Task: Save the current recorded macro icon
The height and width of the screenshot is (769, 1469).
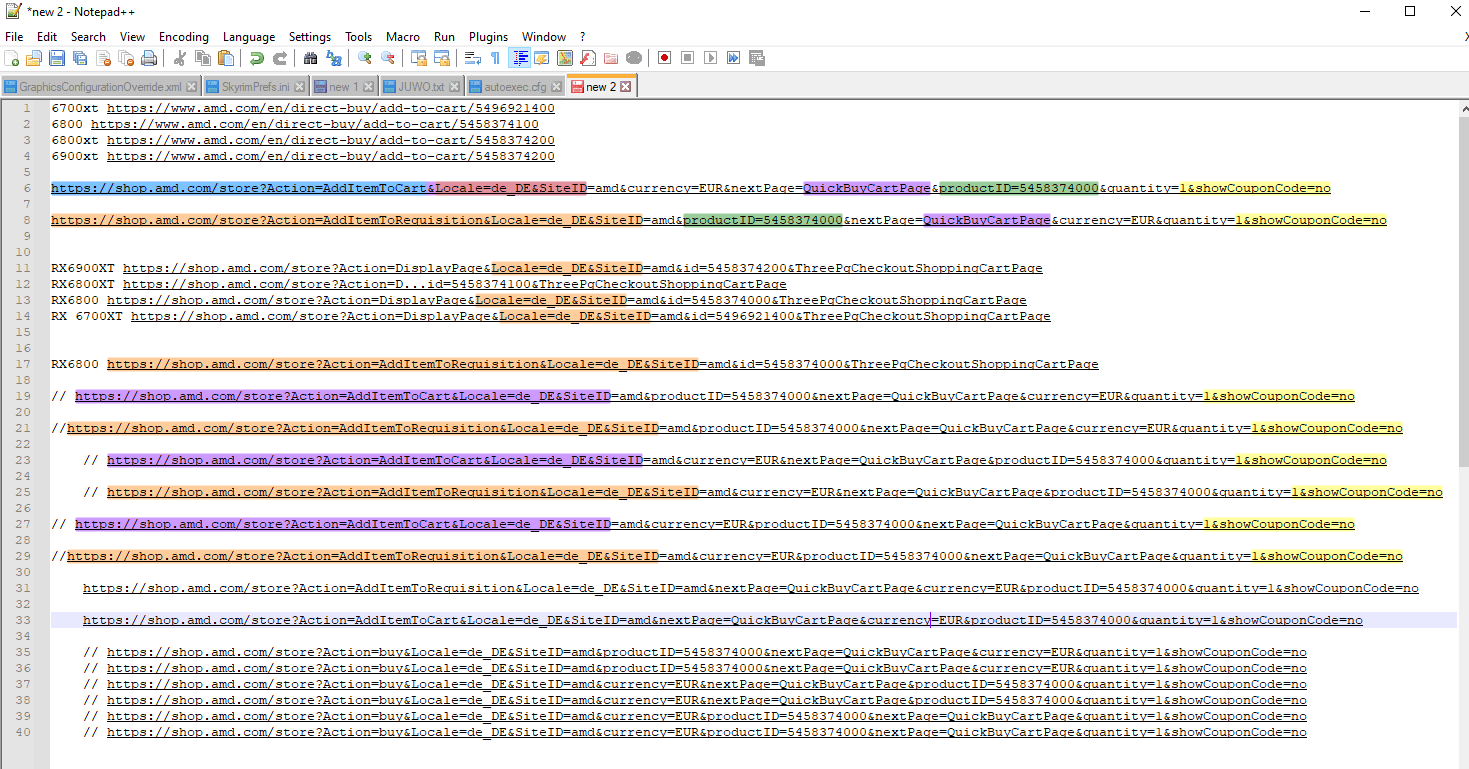Action: [757, 58]
